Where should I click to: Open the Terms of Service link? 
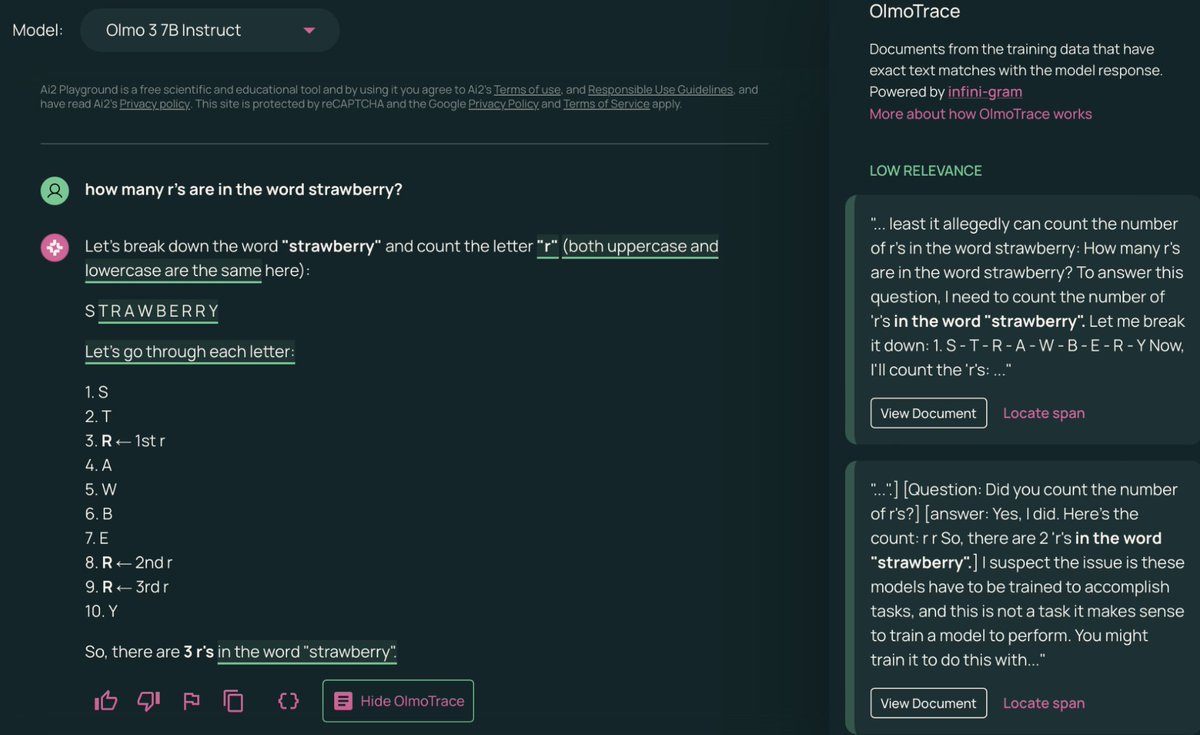coord(606,104)
